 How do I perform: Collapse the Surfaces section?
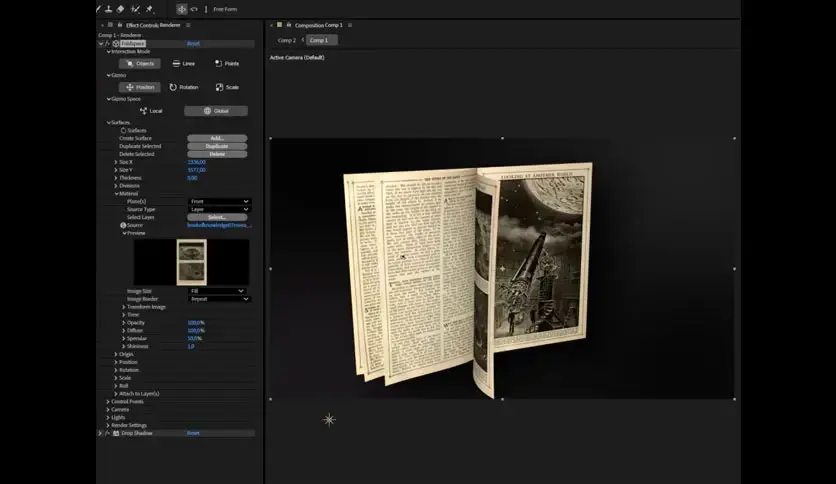pyautogui.click(x=108, y=123)
